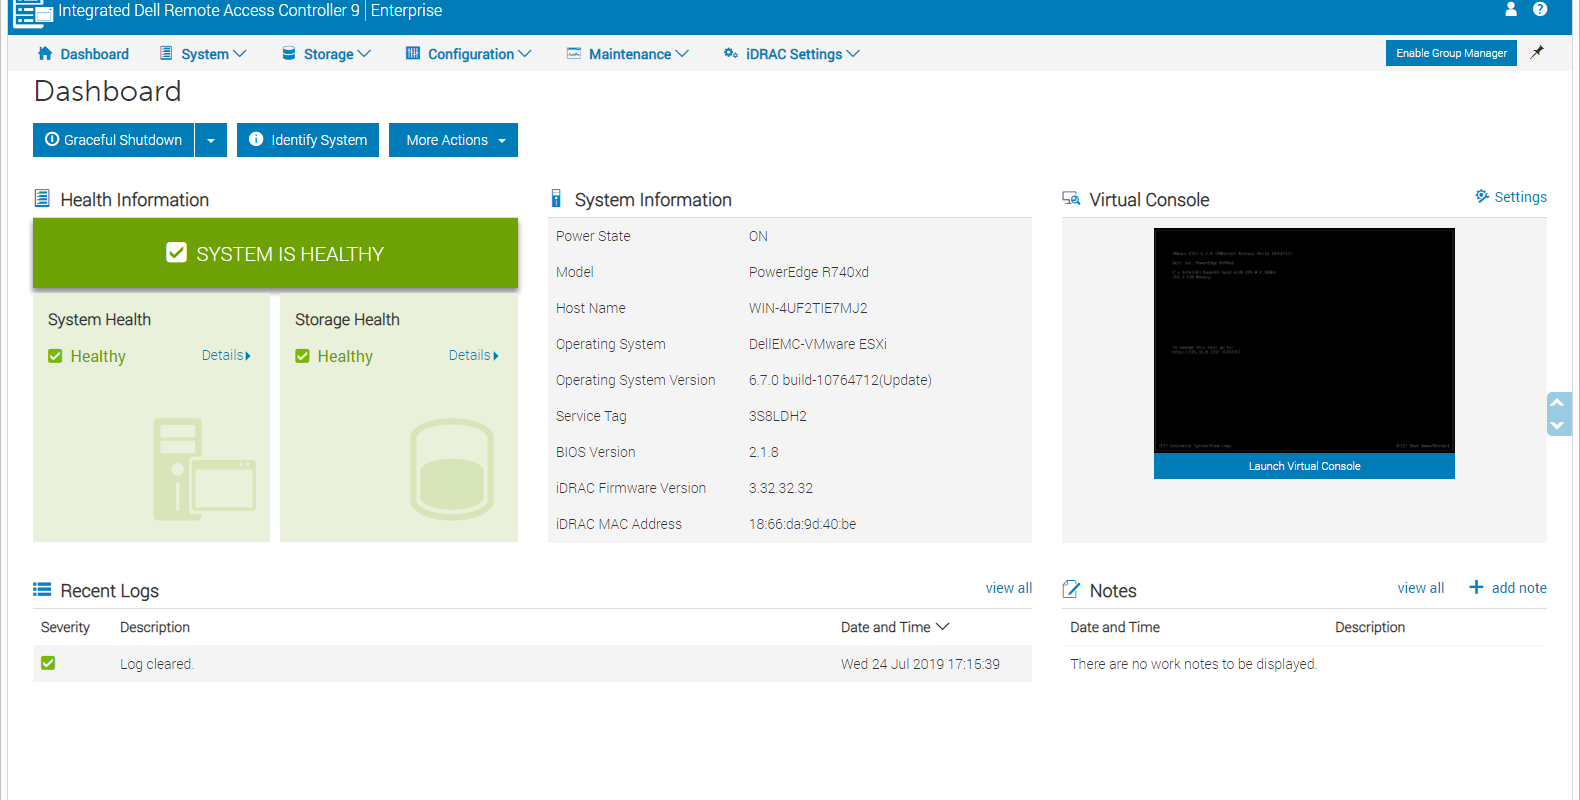Open the Storage menu
This screenshot has height=800, width=1580.
click(326, 54)
